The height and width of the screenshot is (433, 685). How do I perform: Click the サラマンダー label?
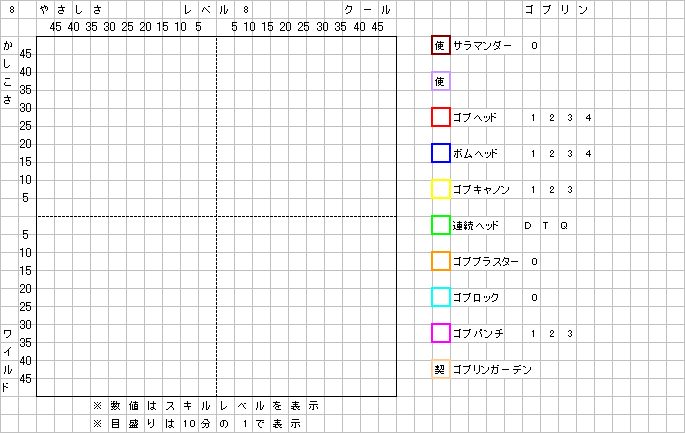(482, 45)
